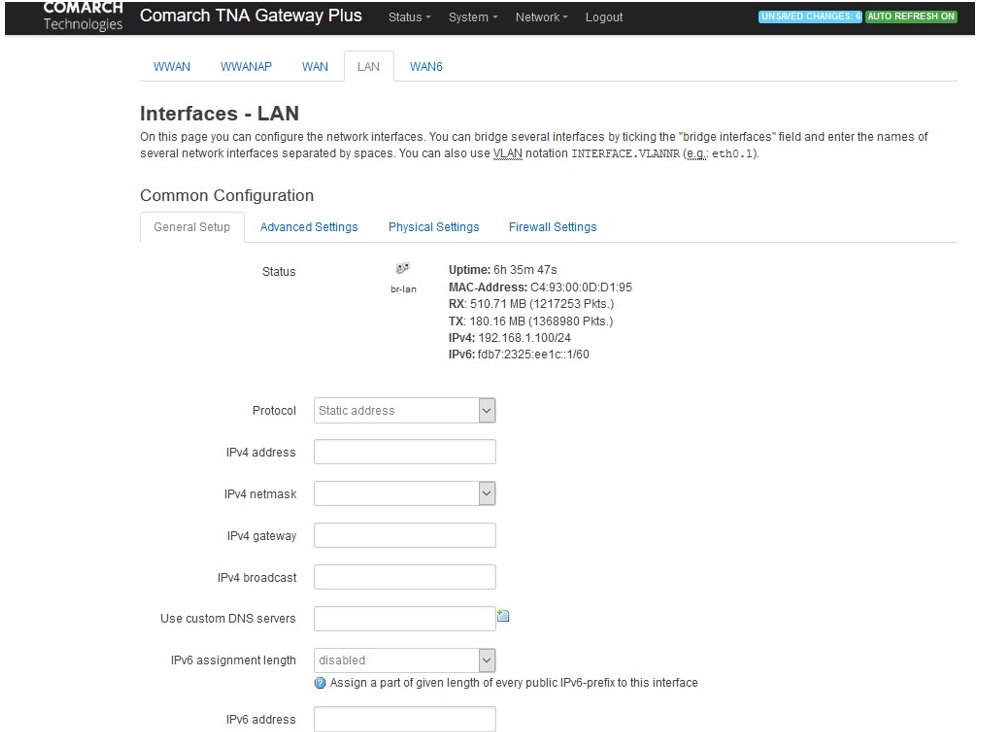Click the MAC-Address value C4:93:00:0D:D1:95
The height and width of the screenshot is (732, 981).
tap(581, 287)
